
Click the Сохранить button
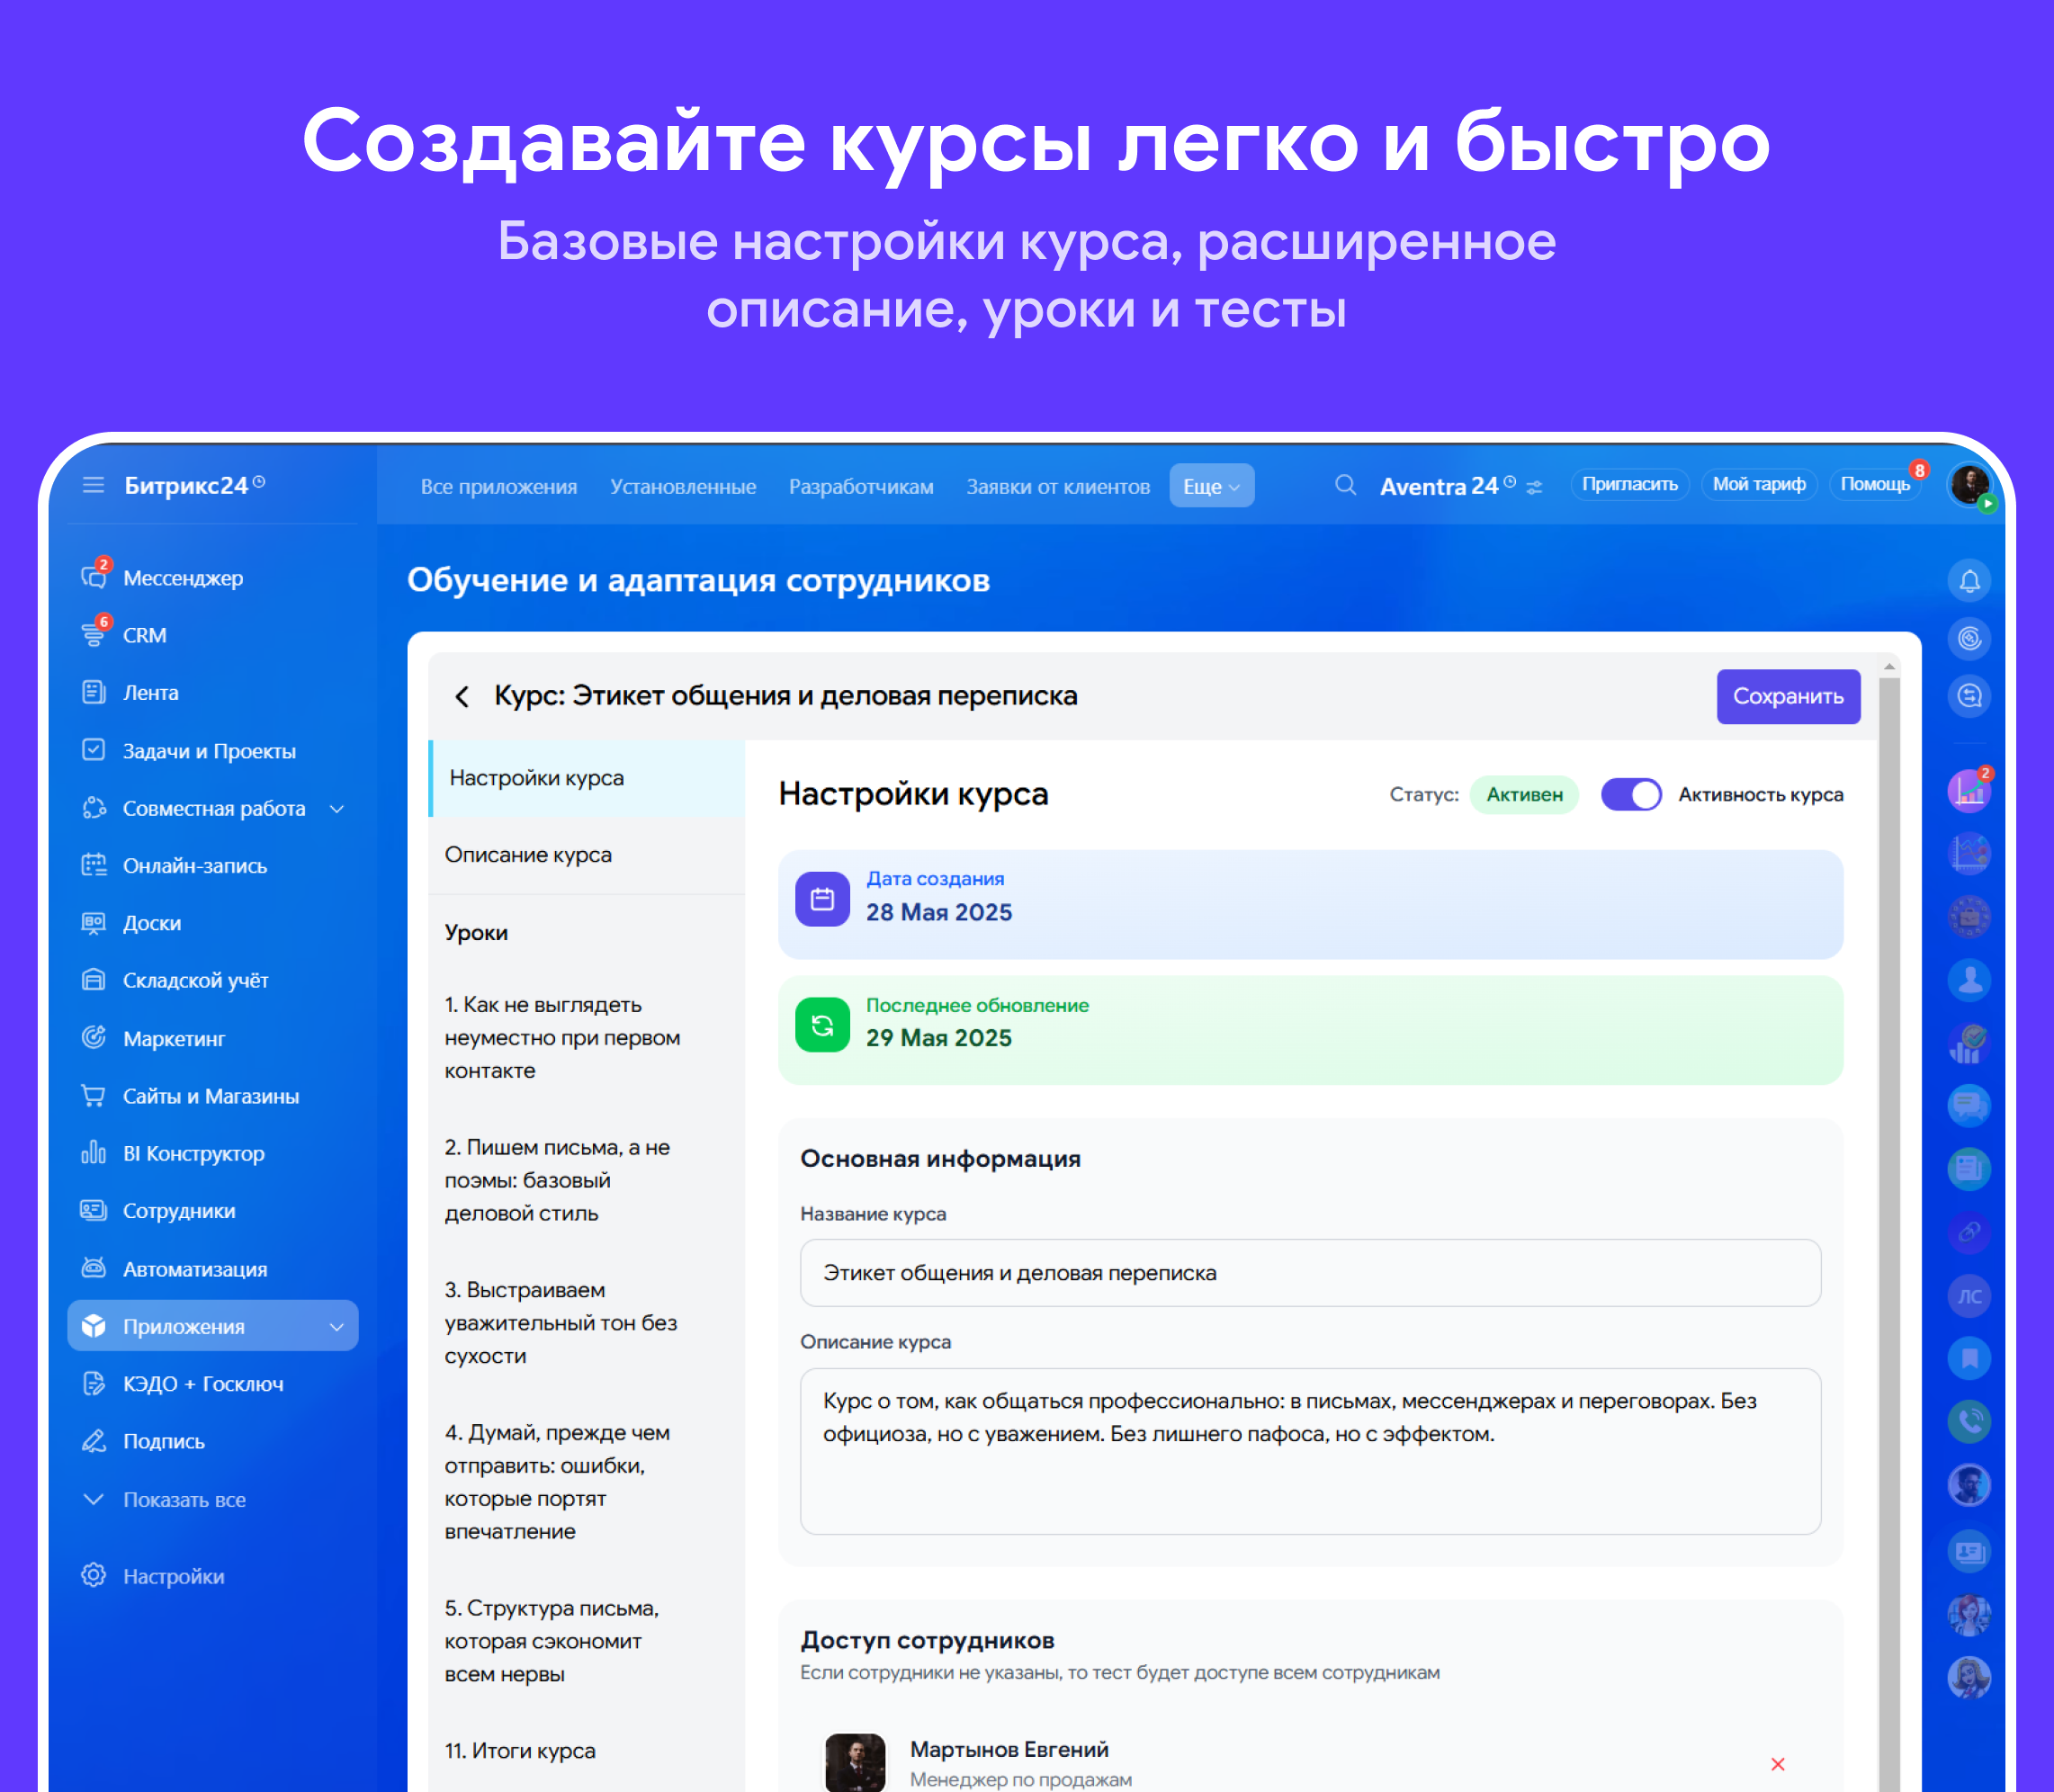(x=1787, y=696)
